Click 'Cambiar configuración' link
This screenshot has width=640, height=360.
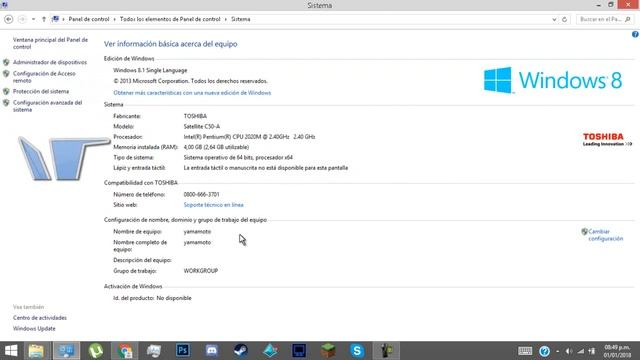coord(606,235)
